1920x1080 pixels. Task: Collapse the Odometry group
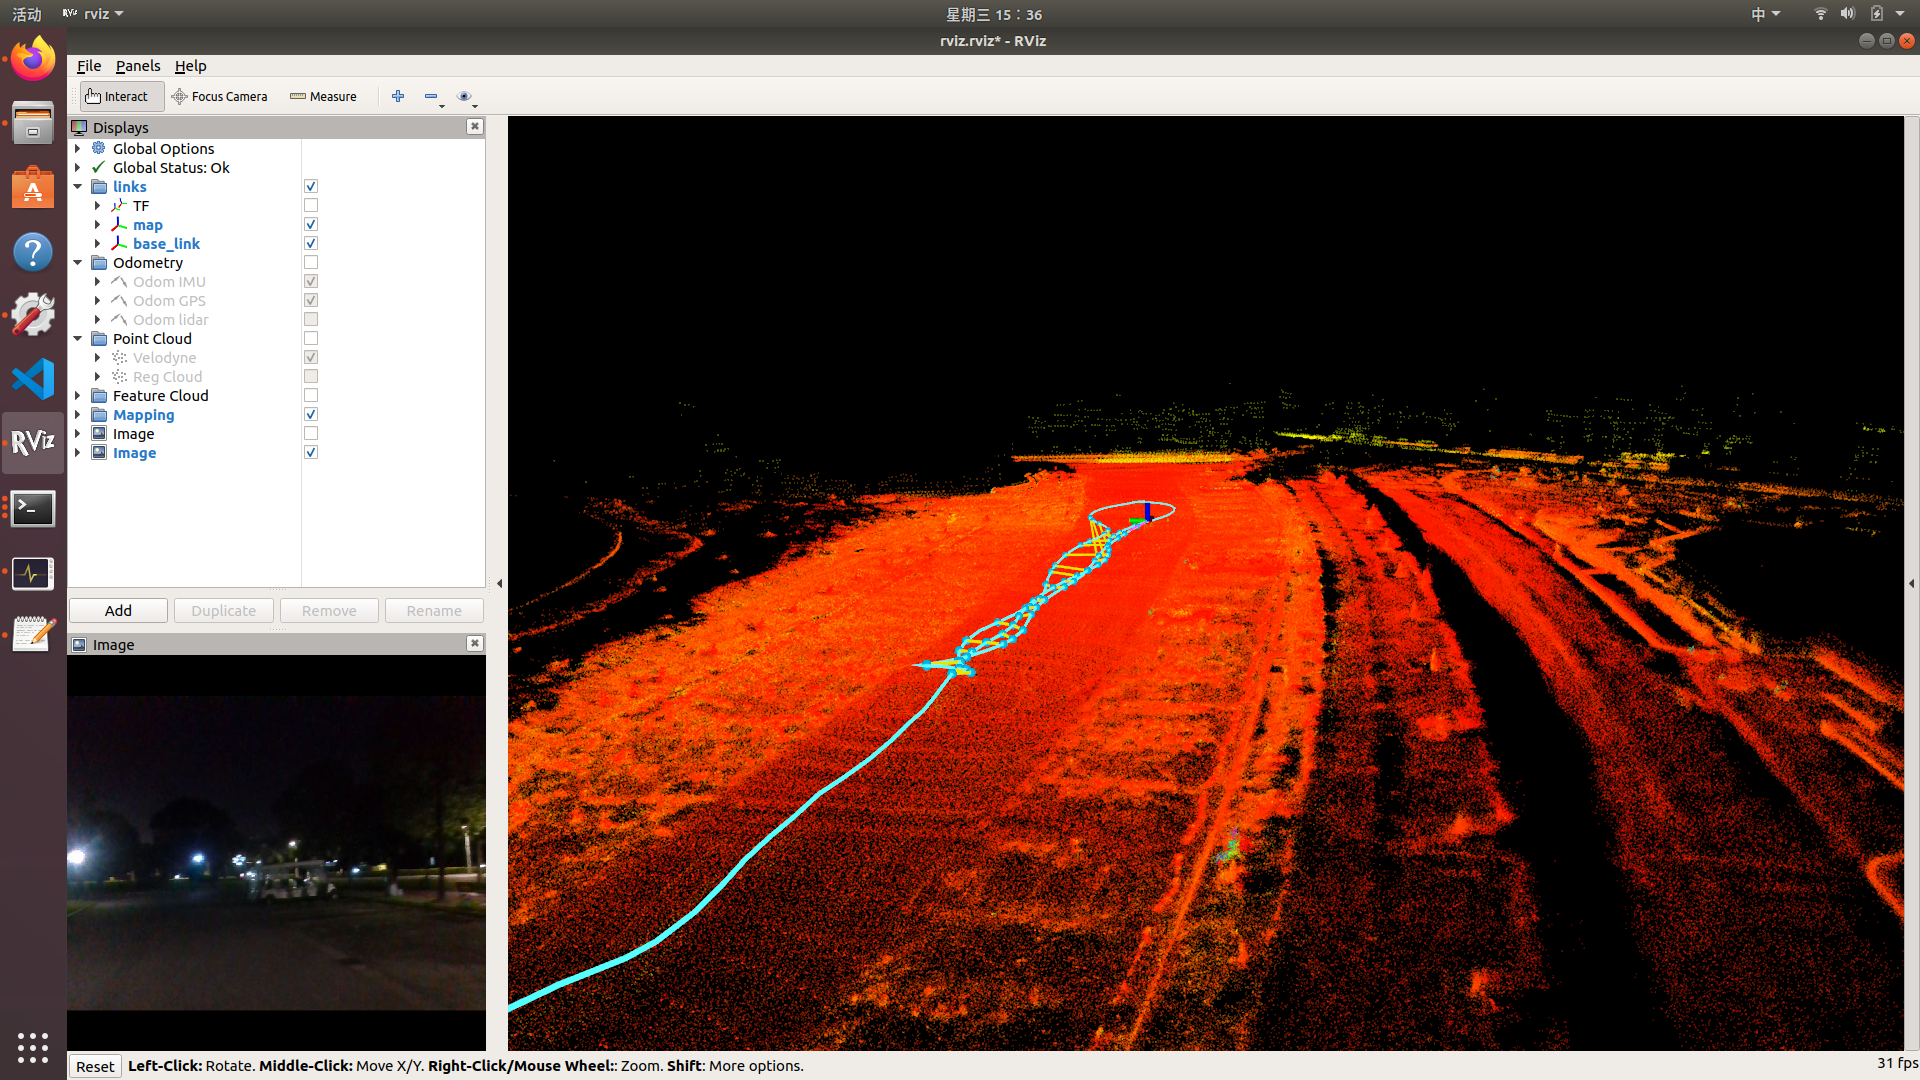point(78,263)
